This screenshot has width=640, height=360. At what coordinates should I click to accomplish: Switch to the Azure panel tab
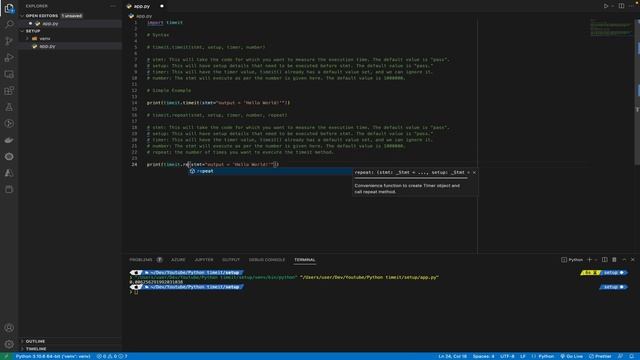(178, 260)
